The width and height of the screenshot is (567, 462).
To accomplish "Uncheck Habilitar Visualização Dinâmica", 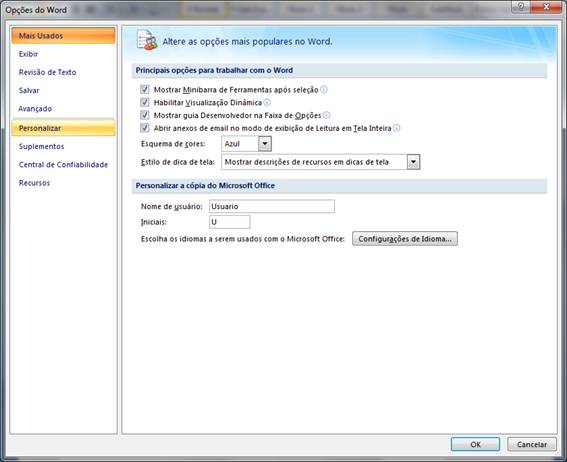I will point(145,102).
